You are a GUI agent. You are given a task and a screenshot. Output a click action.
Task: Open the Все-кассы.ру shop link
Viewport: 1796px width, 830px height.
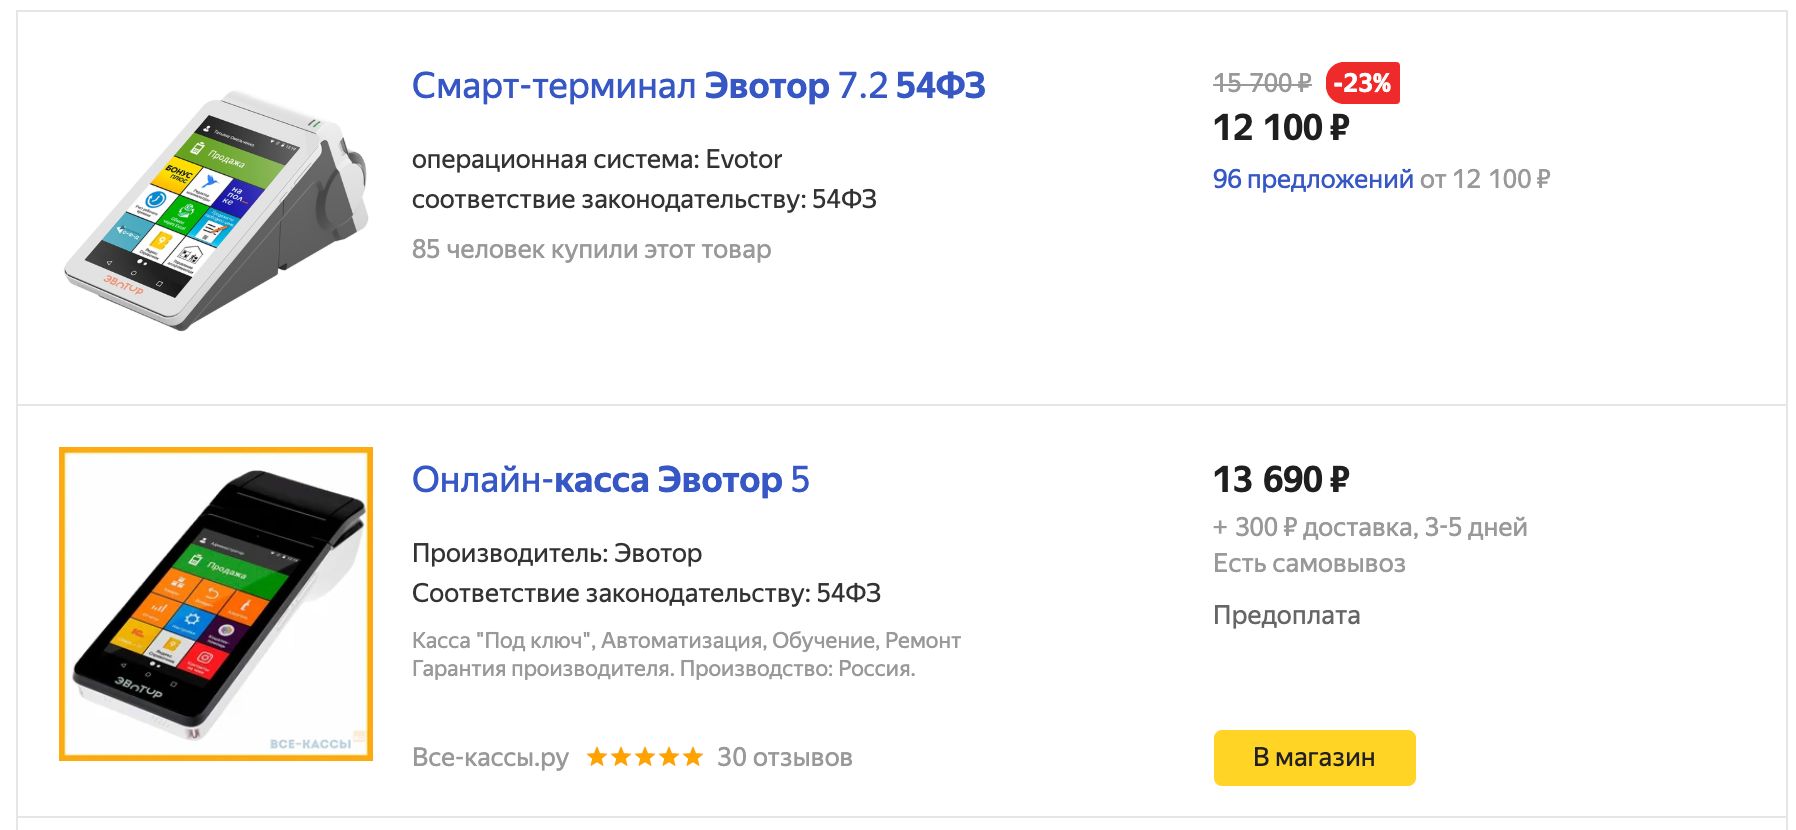[x=490, y=757]
